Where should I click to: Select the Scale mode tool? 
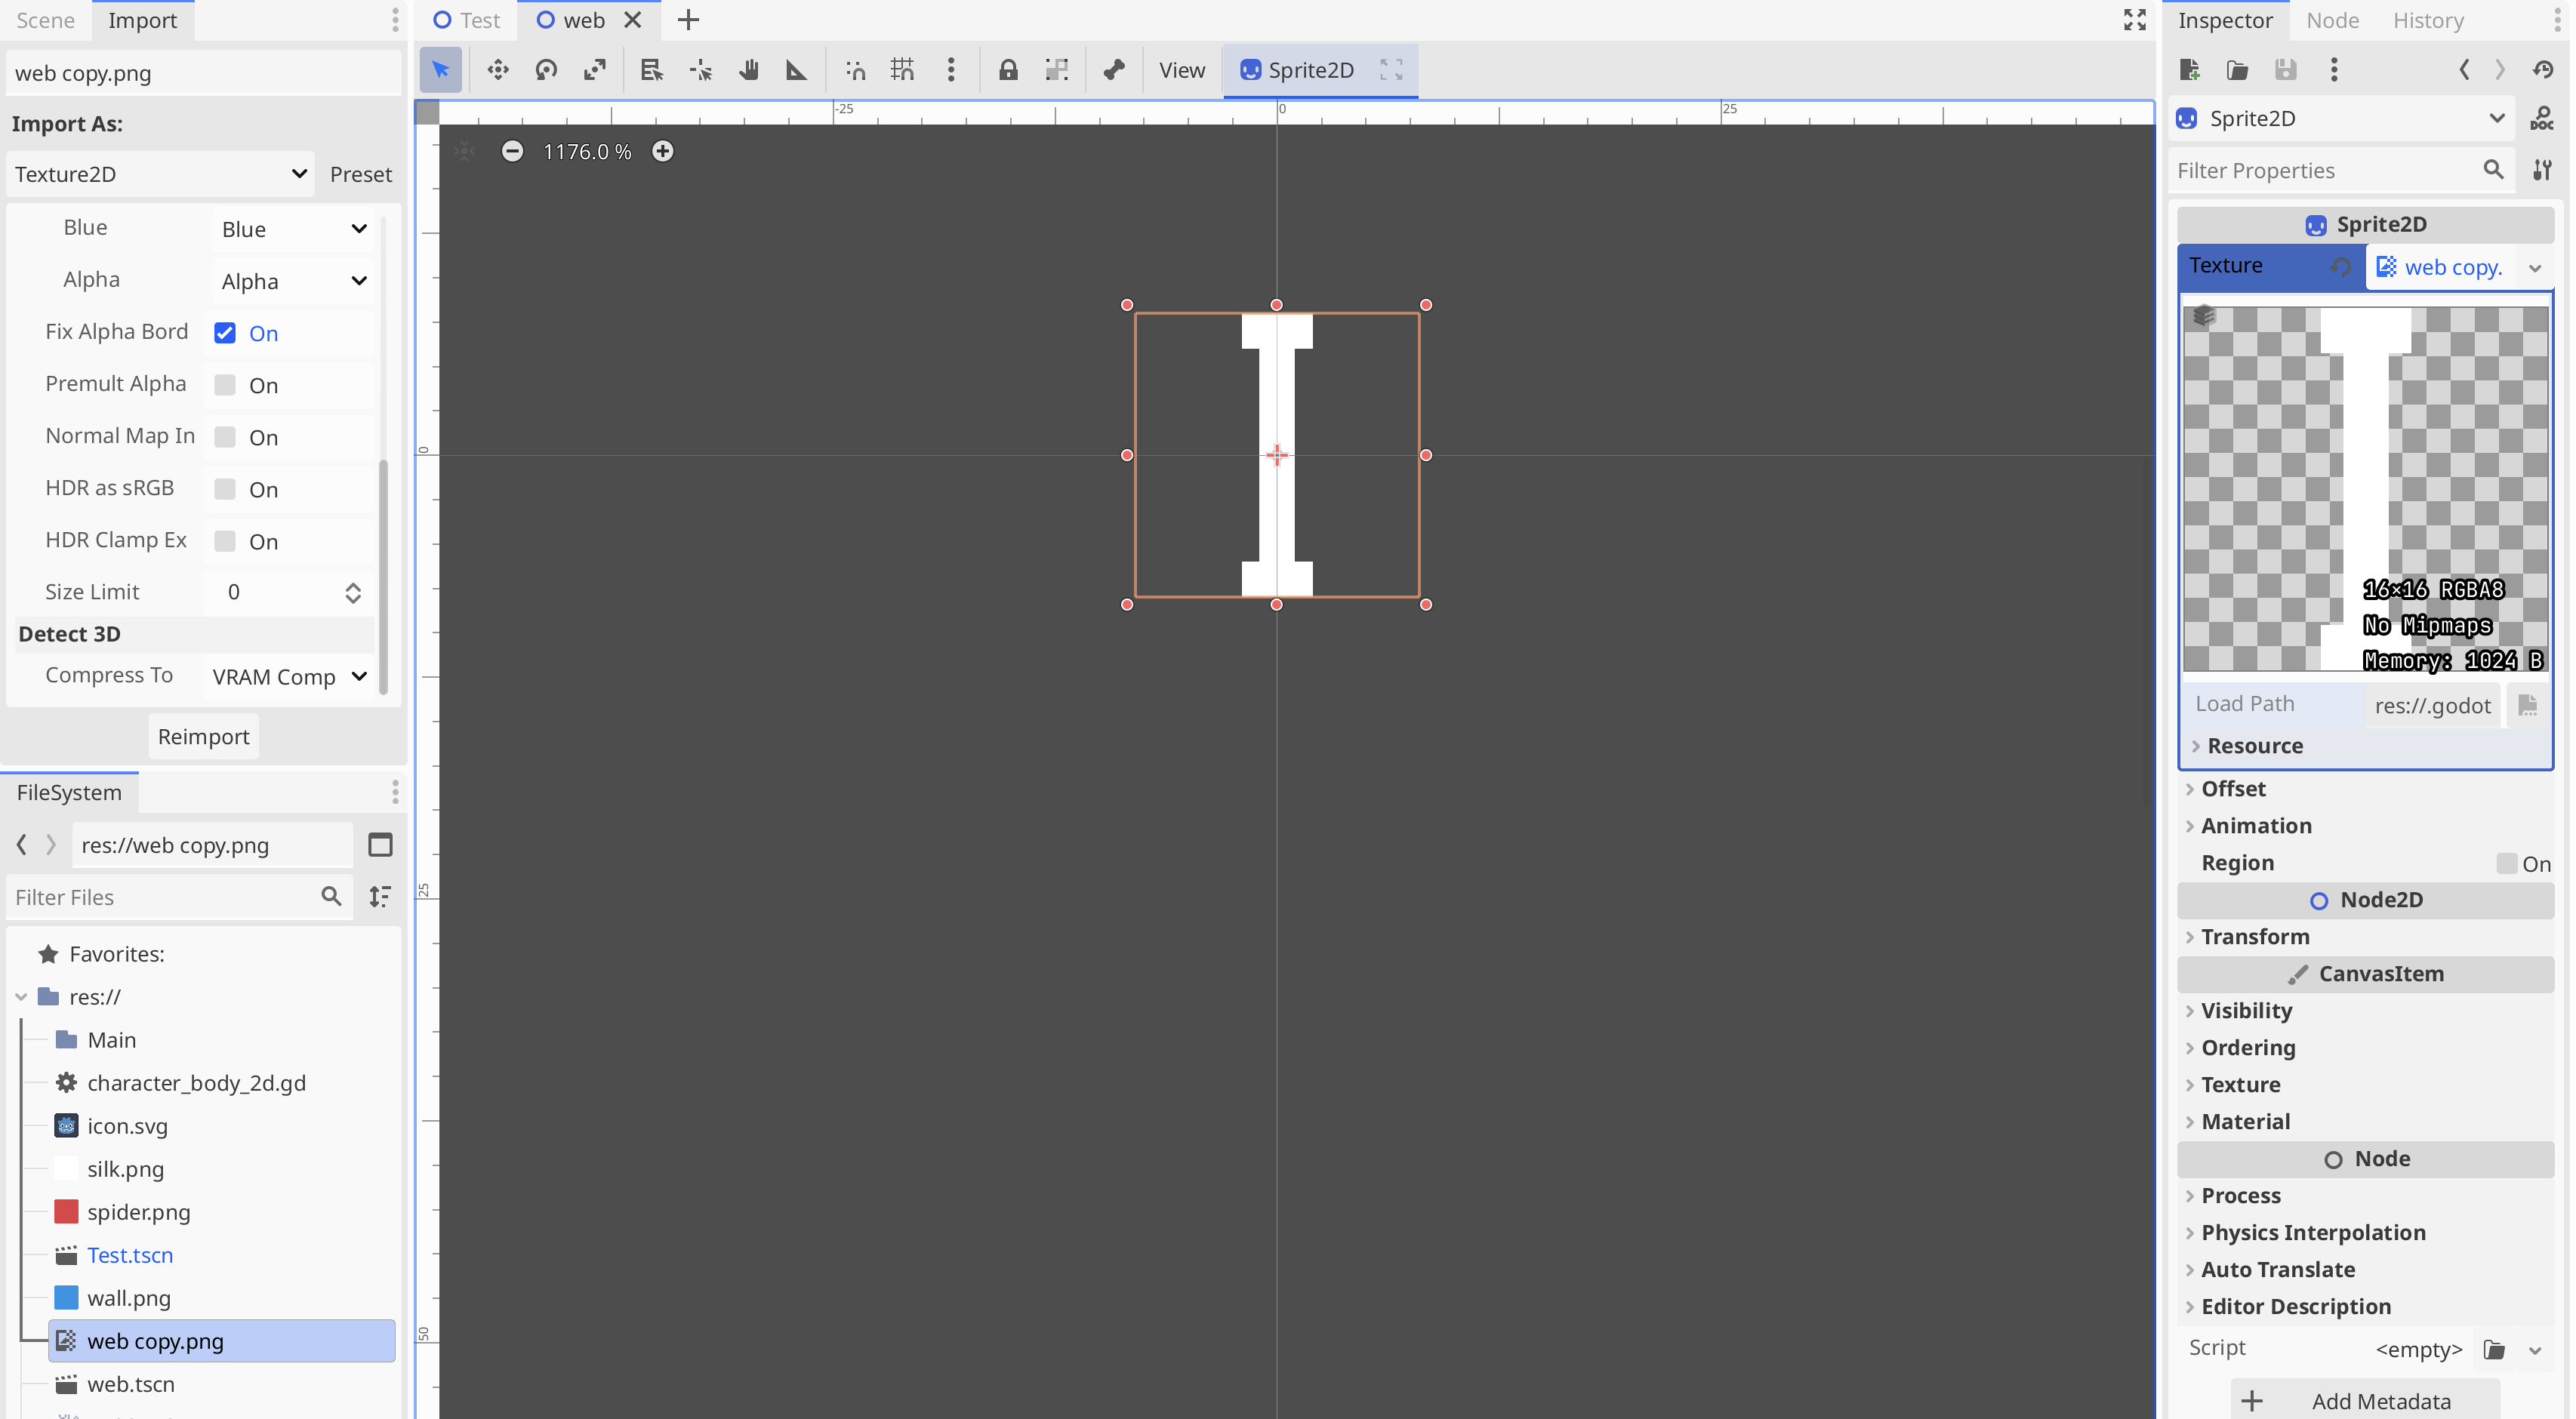pyautogui.click(x=595, y=70)
